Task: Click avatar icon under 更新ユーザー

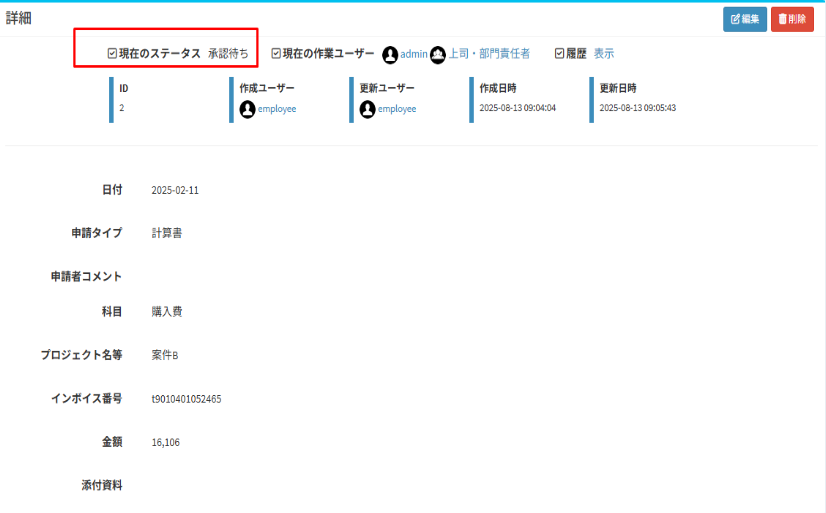Action: pos(368,110)
